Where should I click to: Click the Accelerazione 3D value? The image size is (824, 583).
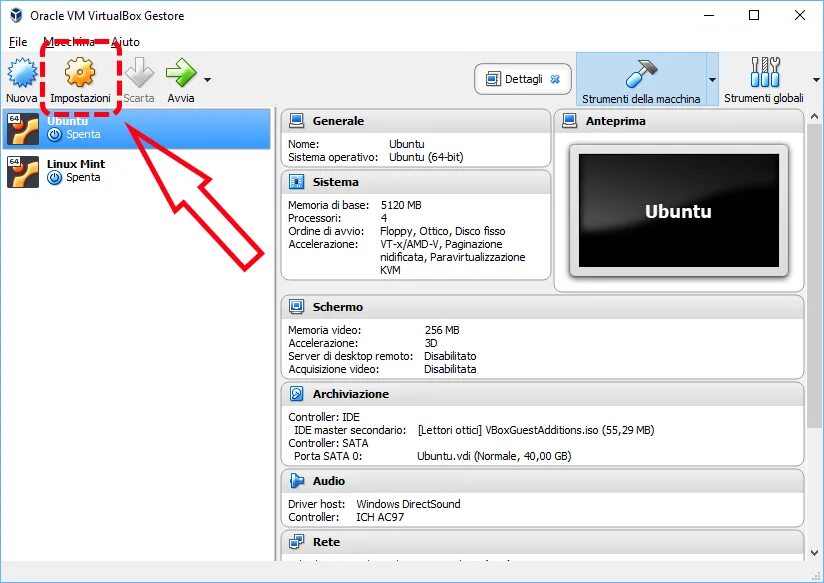click(431, 343)
